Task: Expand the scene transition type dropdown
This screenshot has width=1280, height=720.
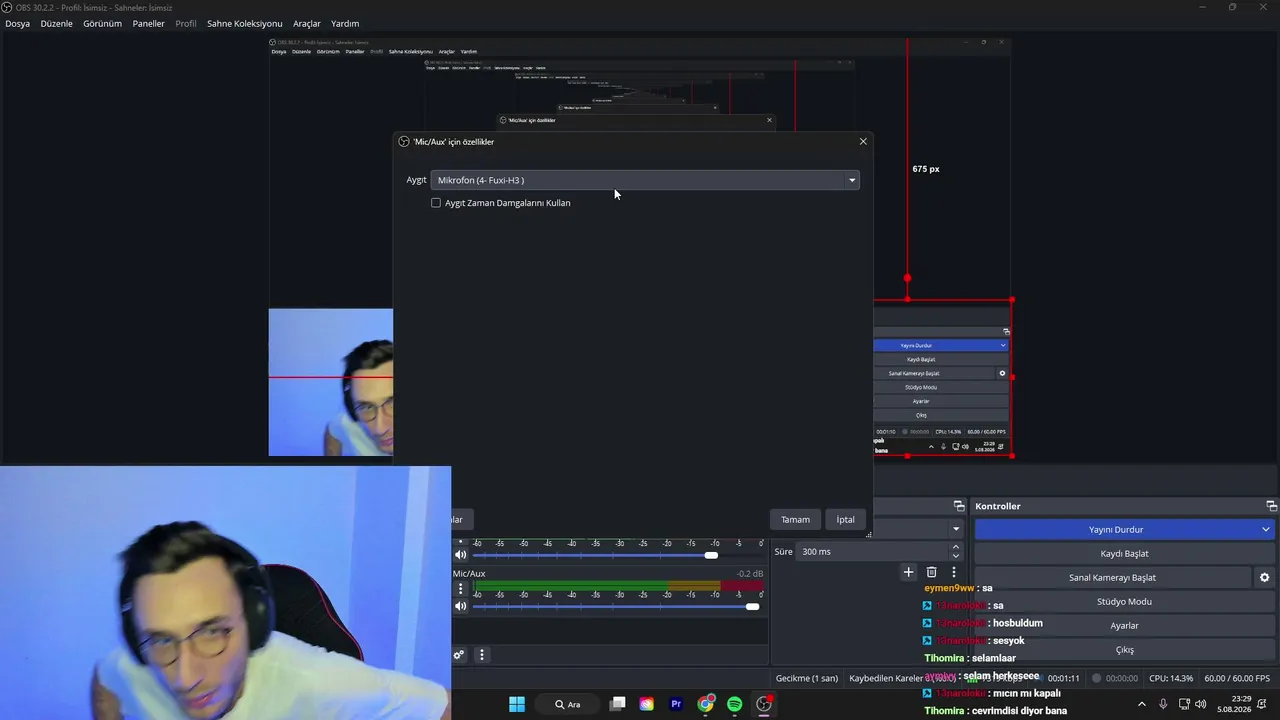Action: point(956,529)
